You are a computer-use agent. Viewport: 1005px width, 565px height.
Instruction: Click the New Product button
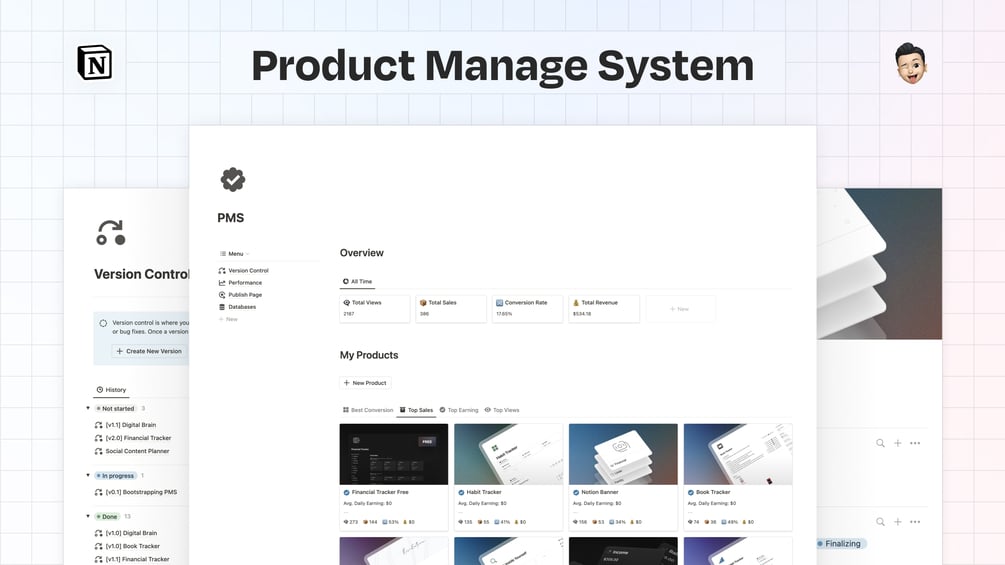click(365, 383)
